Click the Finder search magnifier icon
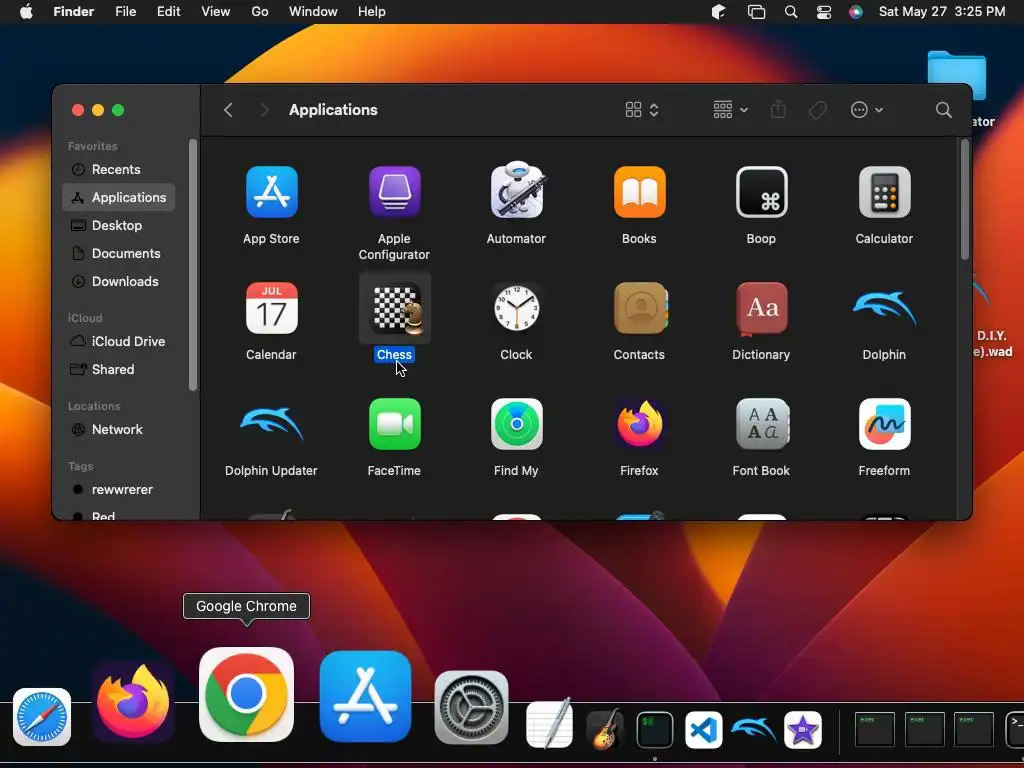 943,110
